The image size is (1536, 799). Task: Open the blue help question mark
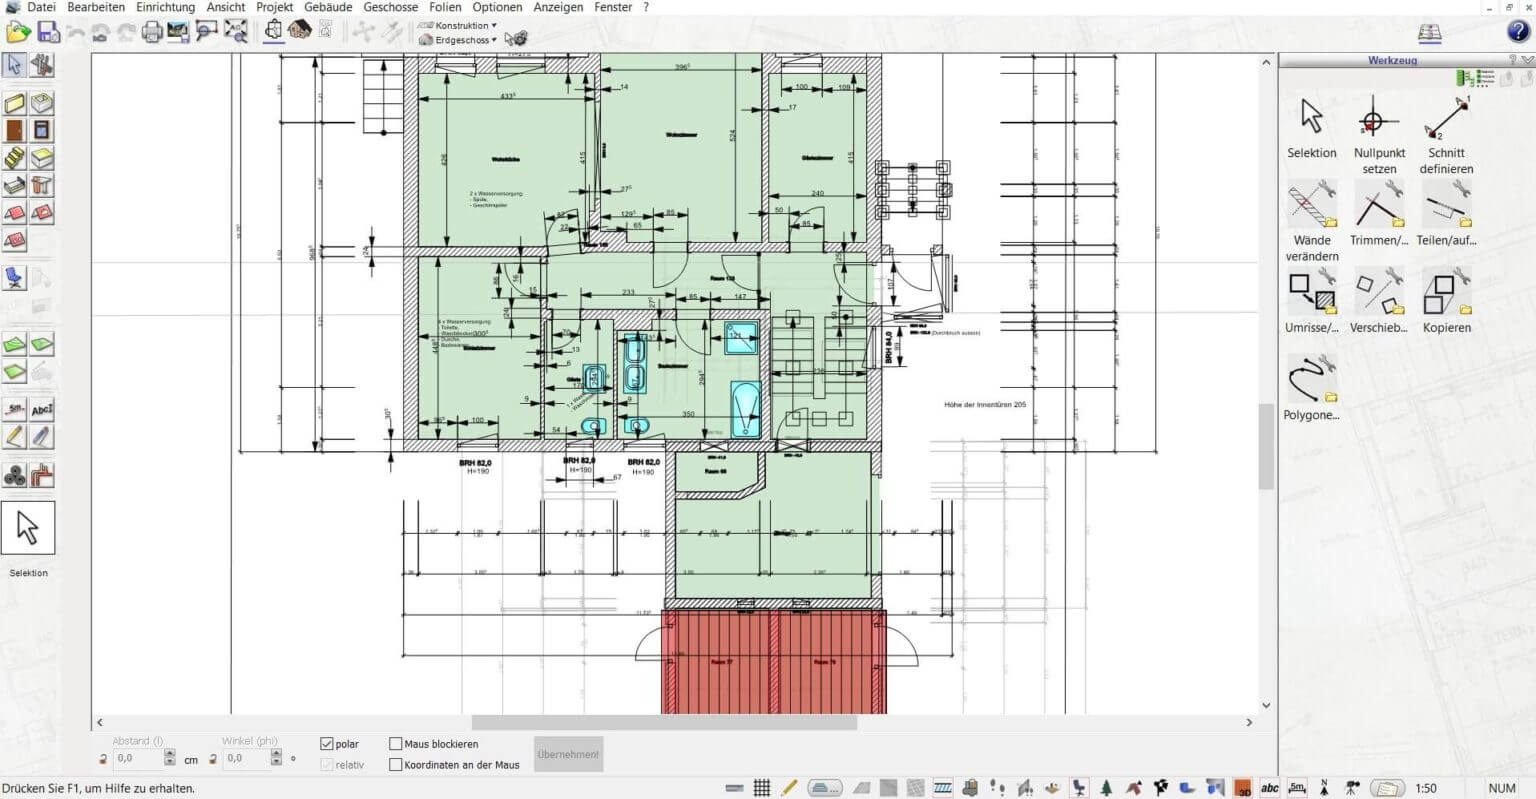1517,32
